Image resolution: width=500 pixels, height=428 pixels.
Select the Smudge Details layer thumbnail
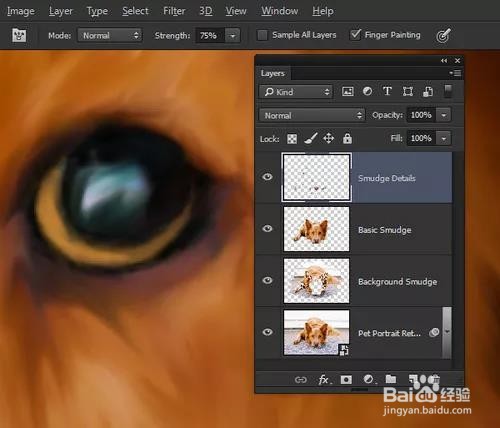click(x=316, y=177)
